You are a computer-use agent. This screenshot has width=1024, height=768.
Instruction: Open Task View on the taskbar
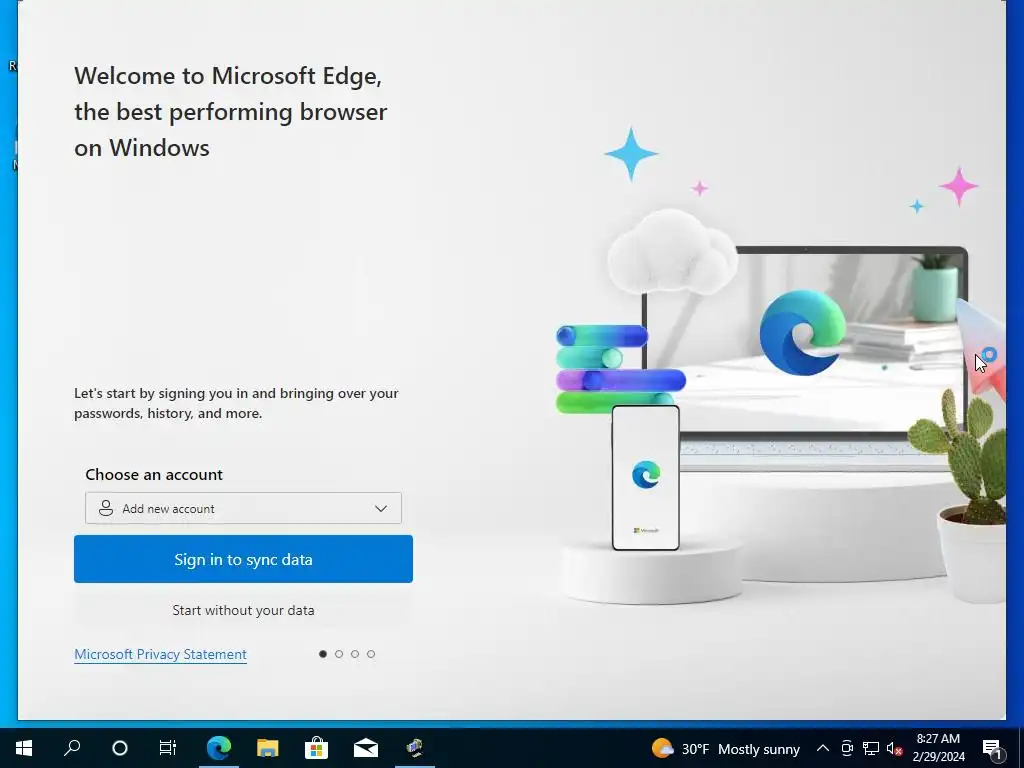(168, 748)
